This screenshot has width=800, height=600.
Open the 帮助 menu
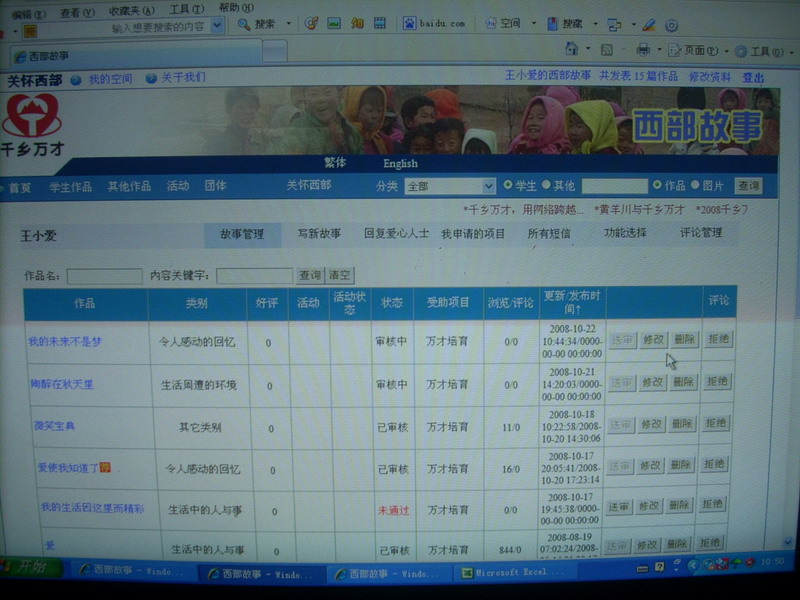[x=236, y=8]
